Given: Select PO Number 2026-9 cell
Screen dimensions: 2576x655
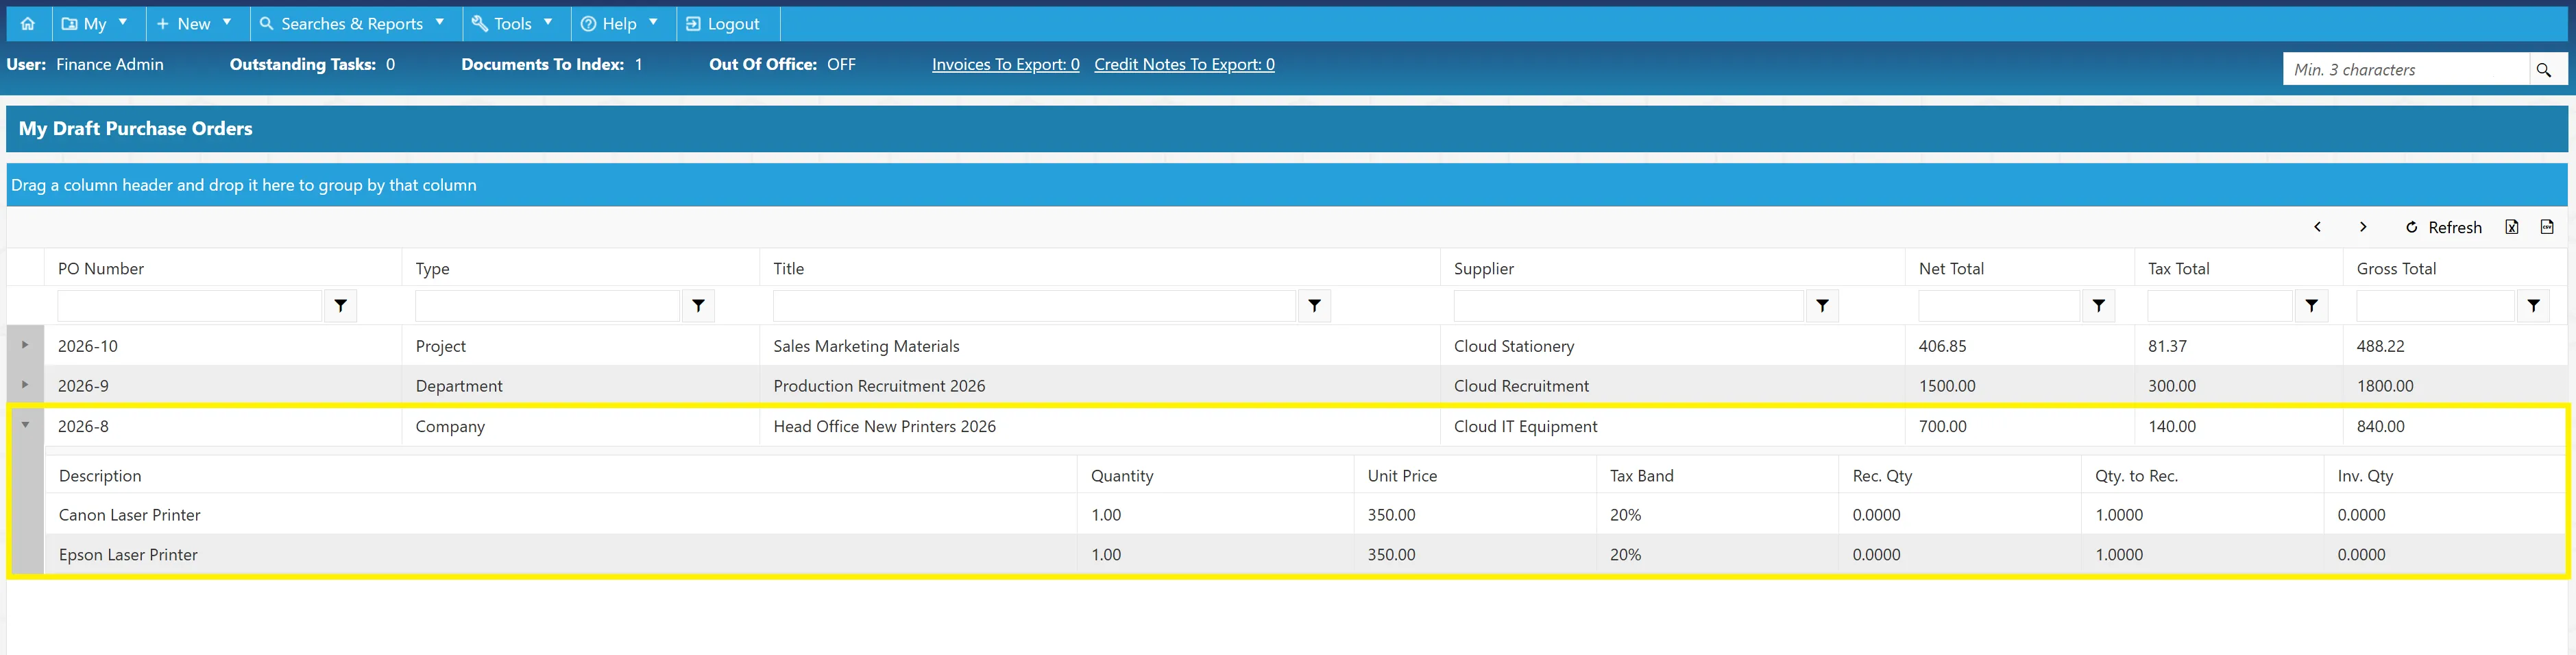Looking at the screenshot, I should (x=222, y=386).
